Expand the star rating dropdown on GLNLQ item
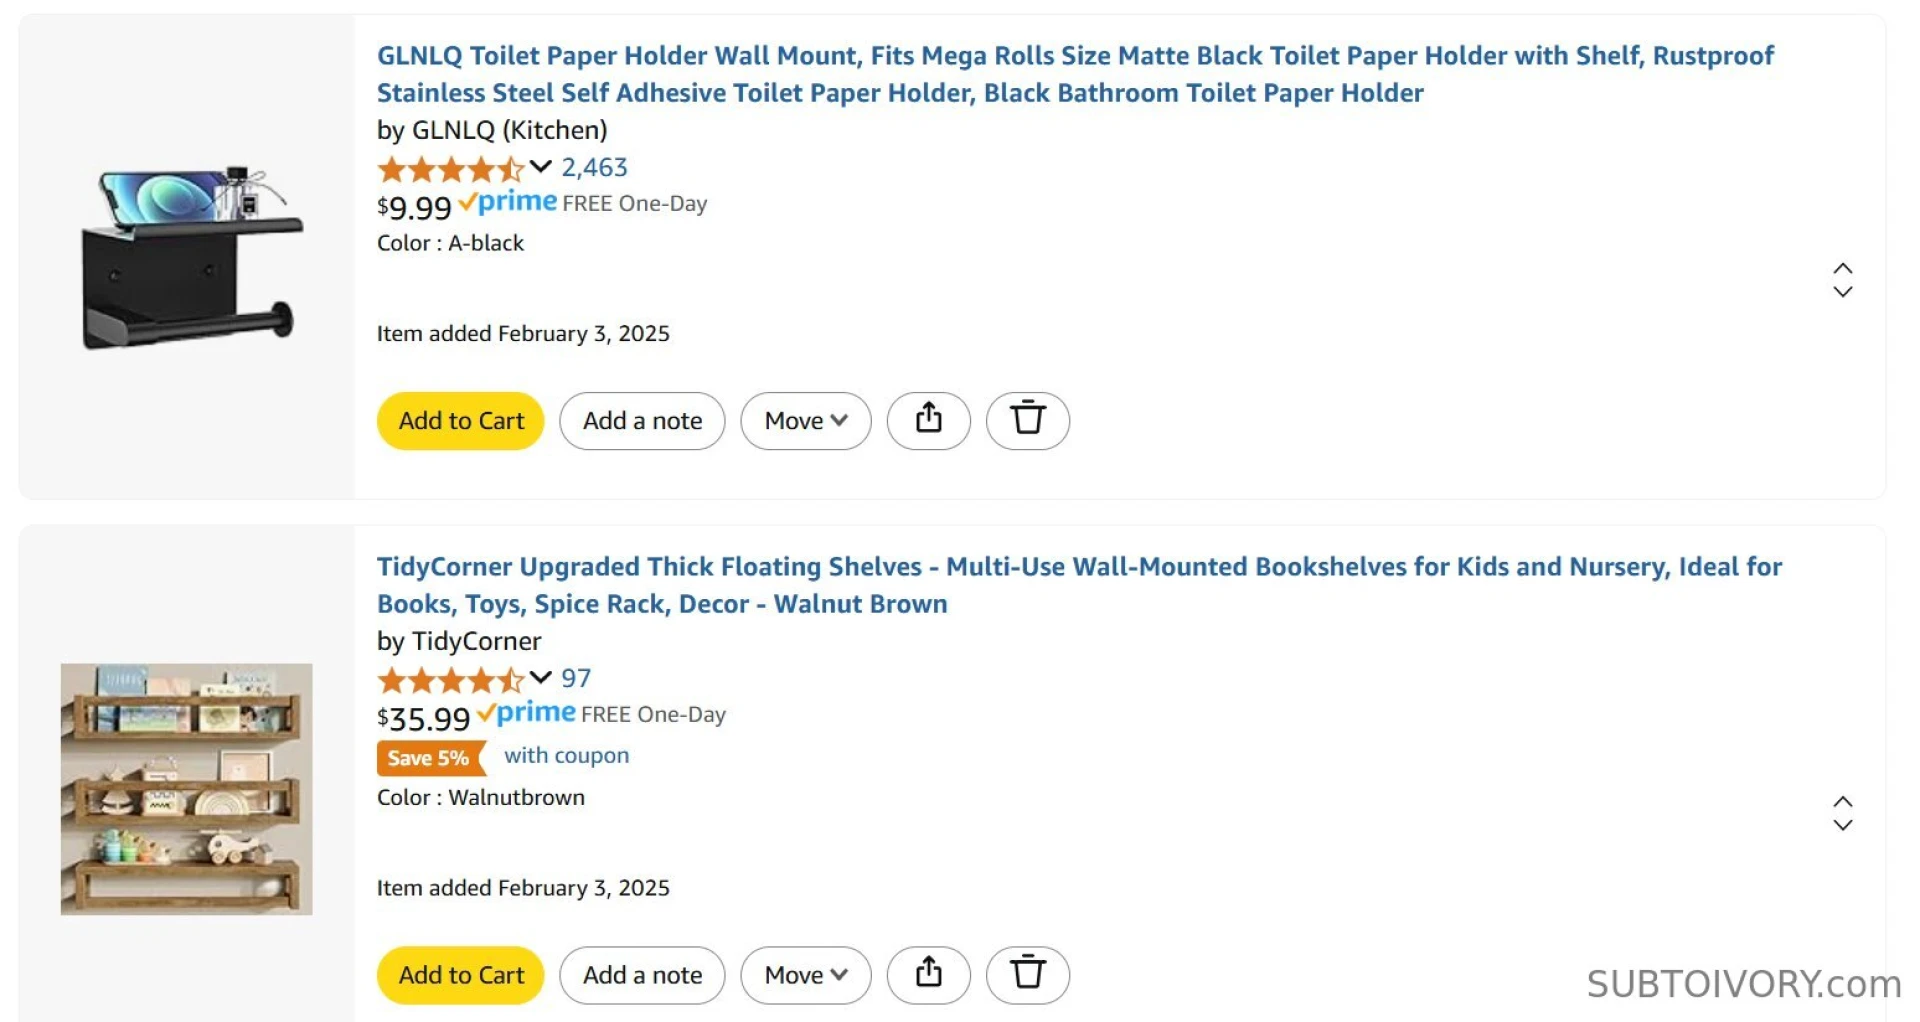 pyautogui.click(x=539, y=168)
